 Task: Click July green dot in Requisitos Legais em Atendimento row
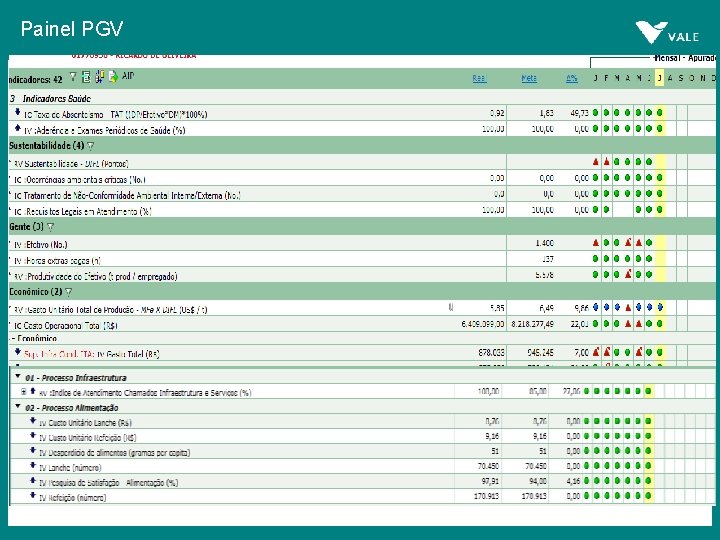click(x=659, y=209)
